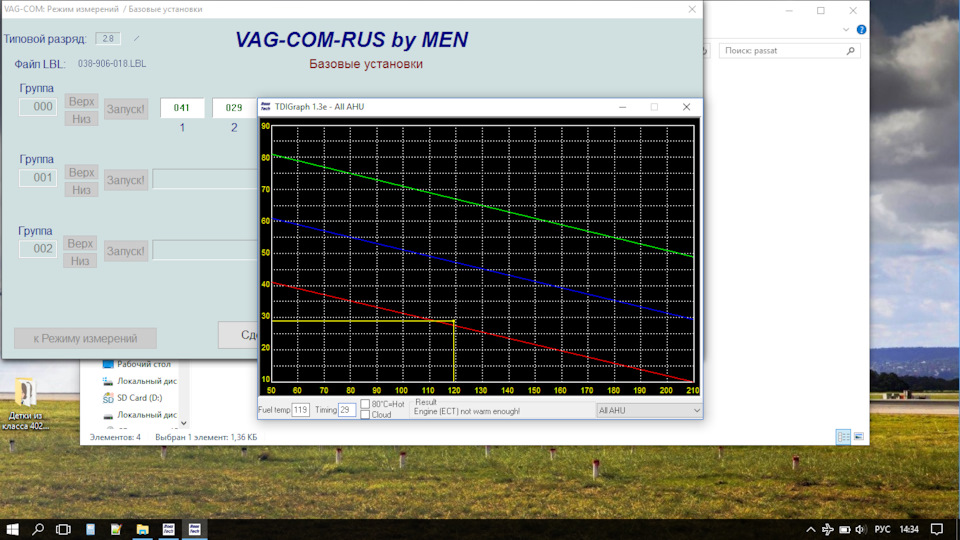
Task: Click group number field 002
Action: (x=38, y=249)
